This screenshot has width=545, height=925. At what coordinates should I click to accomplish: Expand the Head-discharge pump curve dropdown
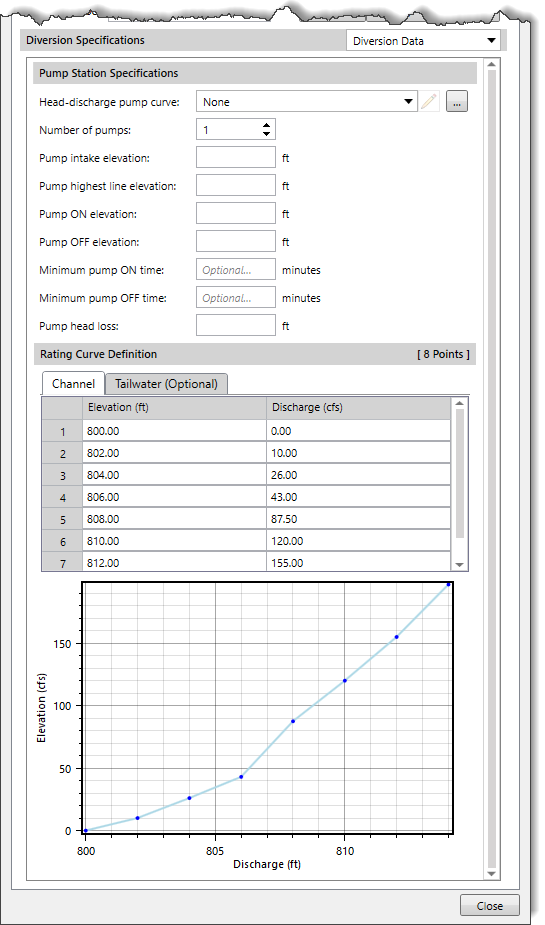[408, 101]
